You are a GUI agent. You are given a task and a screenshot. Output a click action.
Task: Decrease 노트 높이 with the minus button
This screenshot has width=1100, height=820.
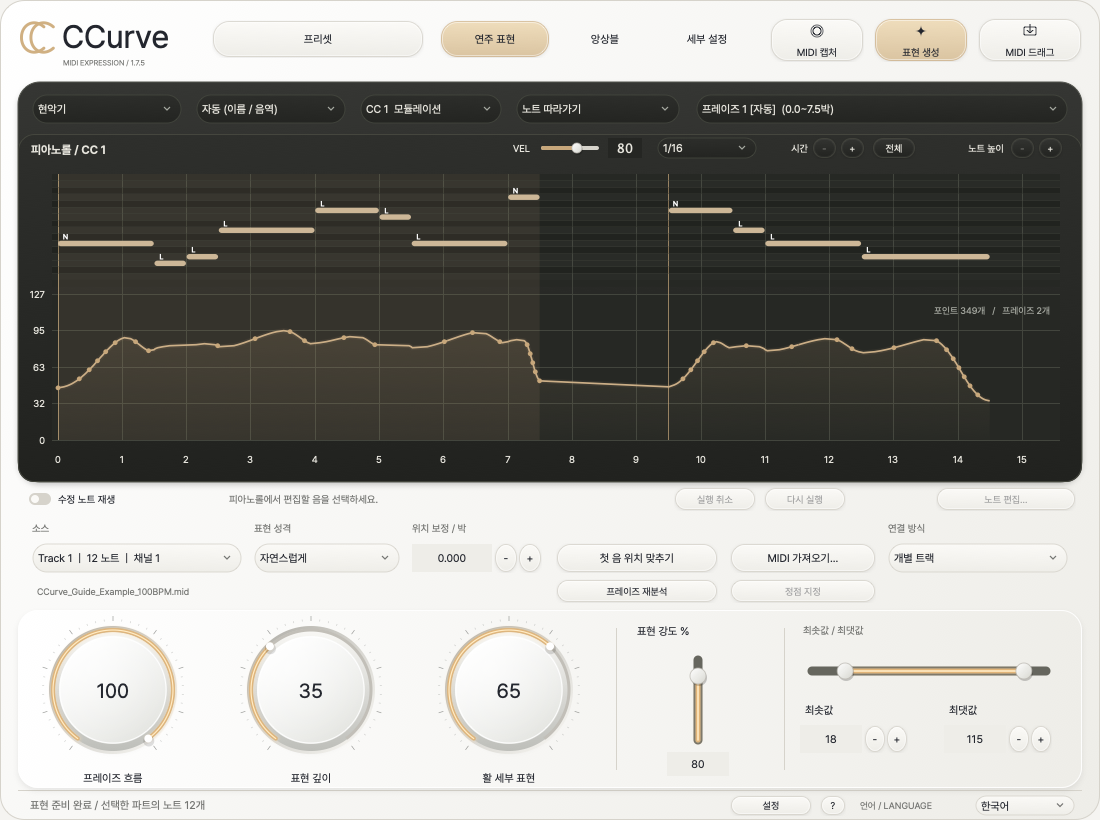click(1022, 149)
